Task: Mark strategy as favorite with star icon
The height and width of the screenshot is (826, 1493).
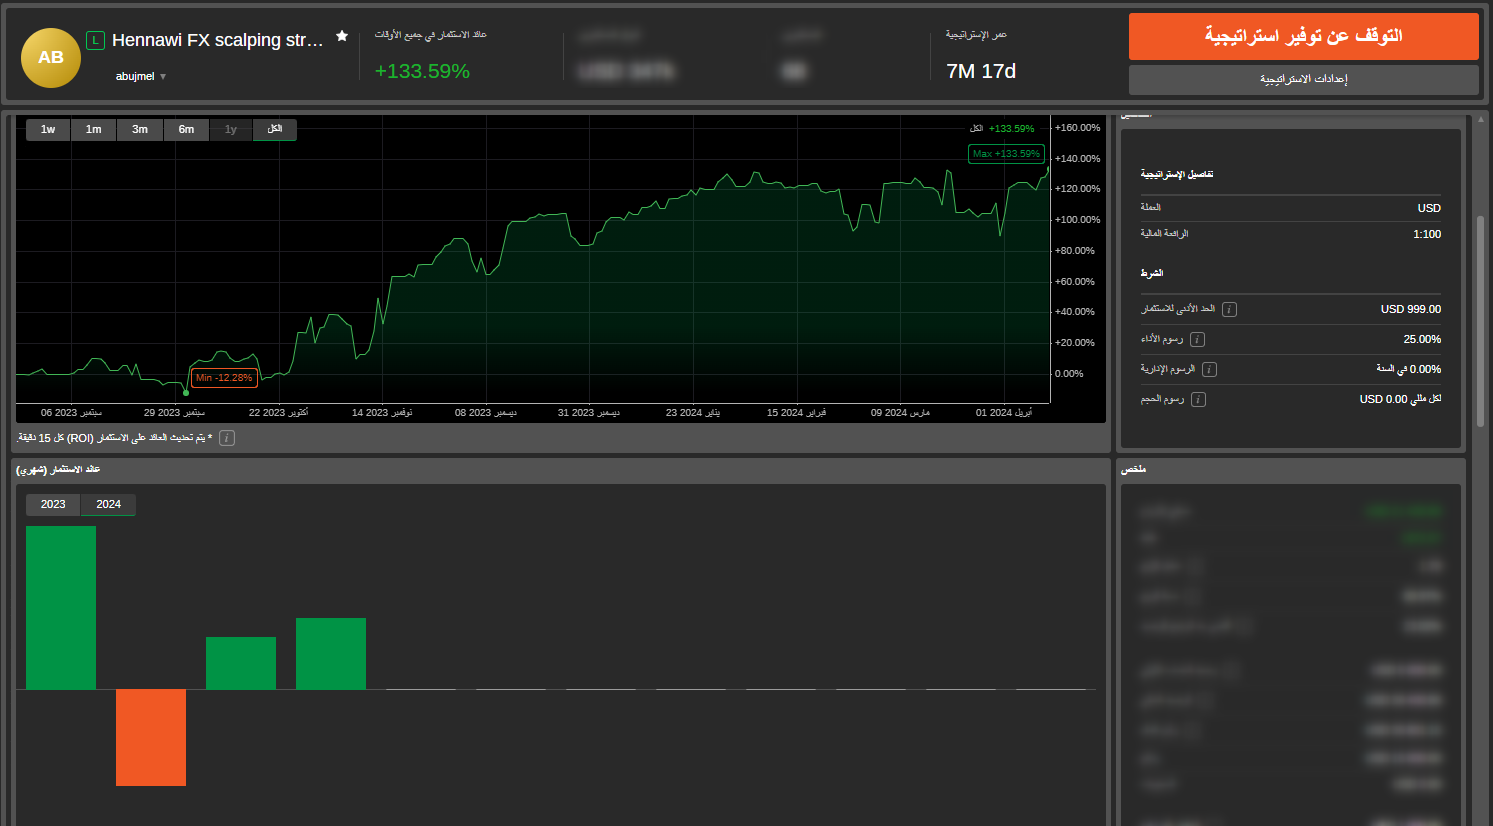Action: pyautogui.click(x=342, y=36)
